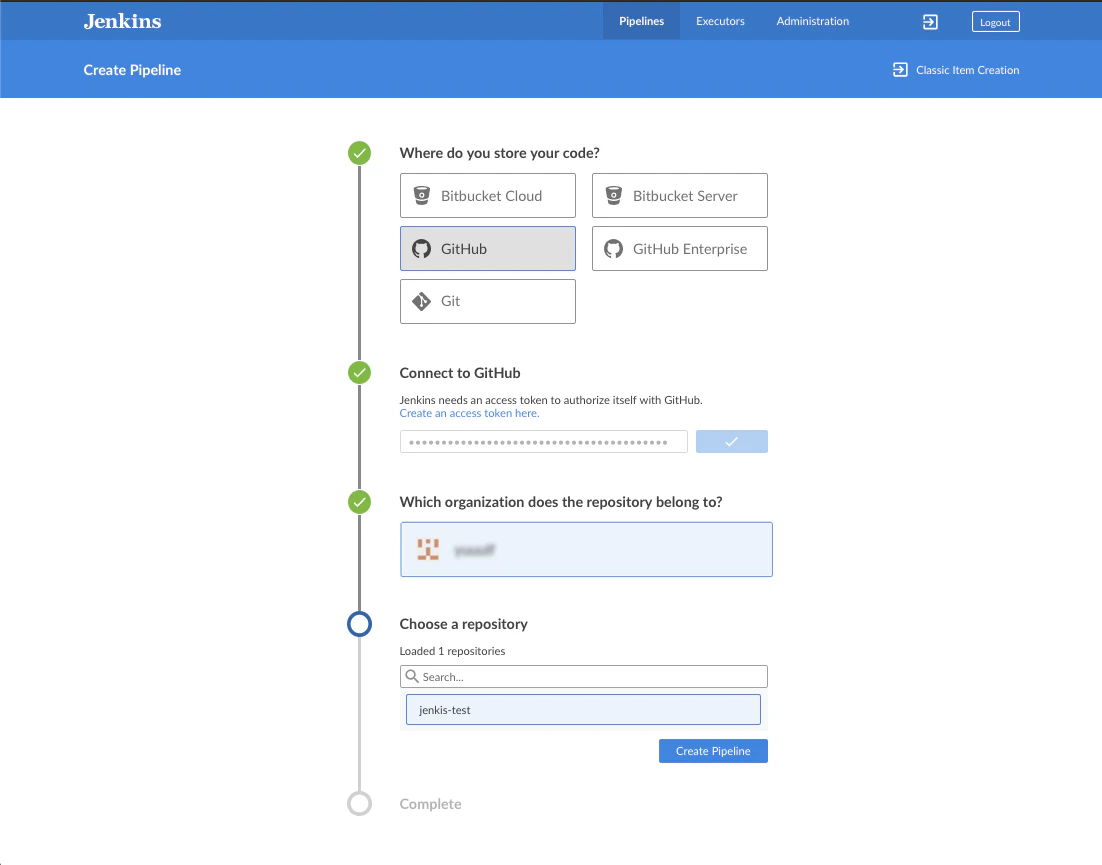Click the exit-to-classic icon in the top bar
Image resolution: width=1102 pixels, height=865 pixels.
click(x=930, y=22)
